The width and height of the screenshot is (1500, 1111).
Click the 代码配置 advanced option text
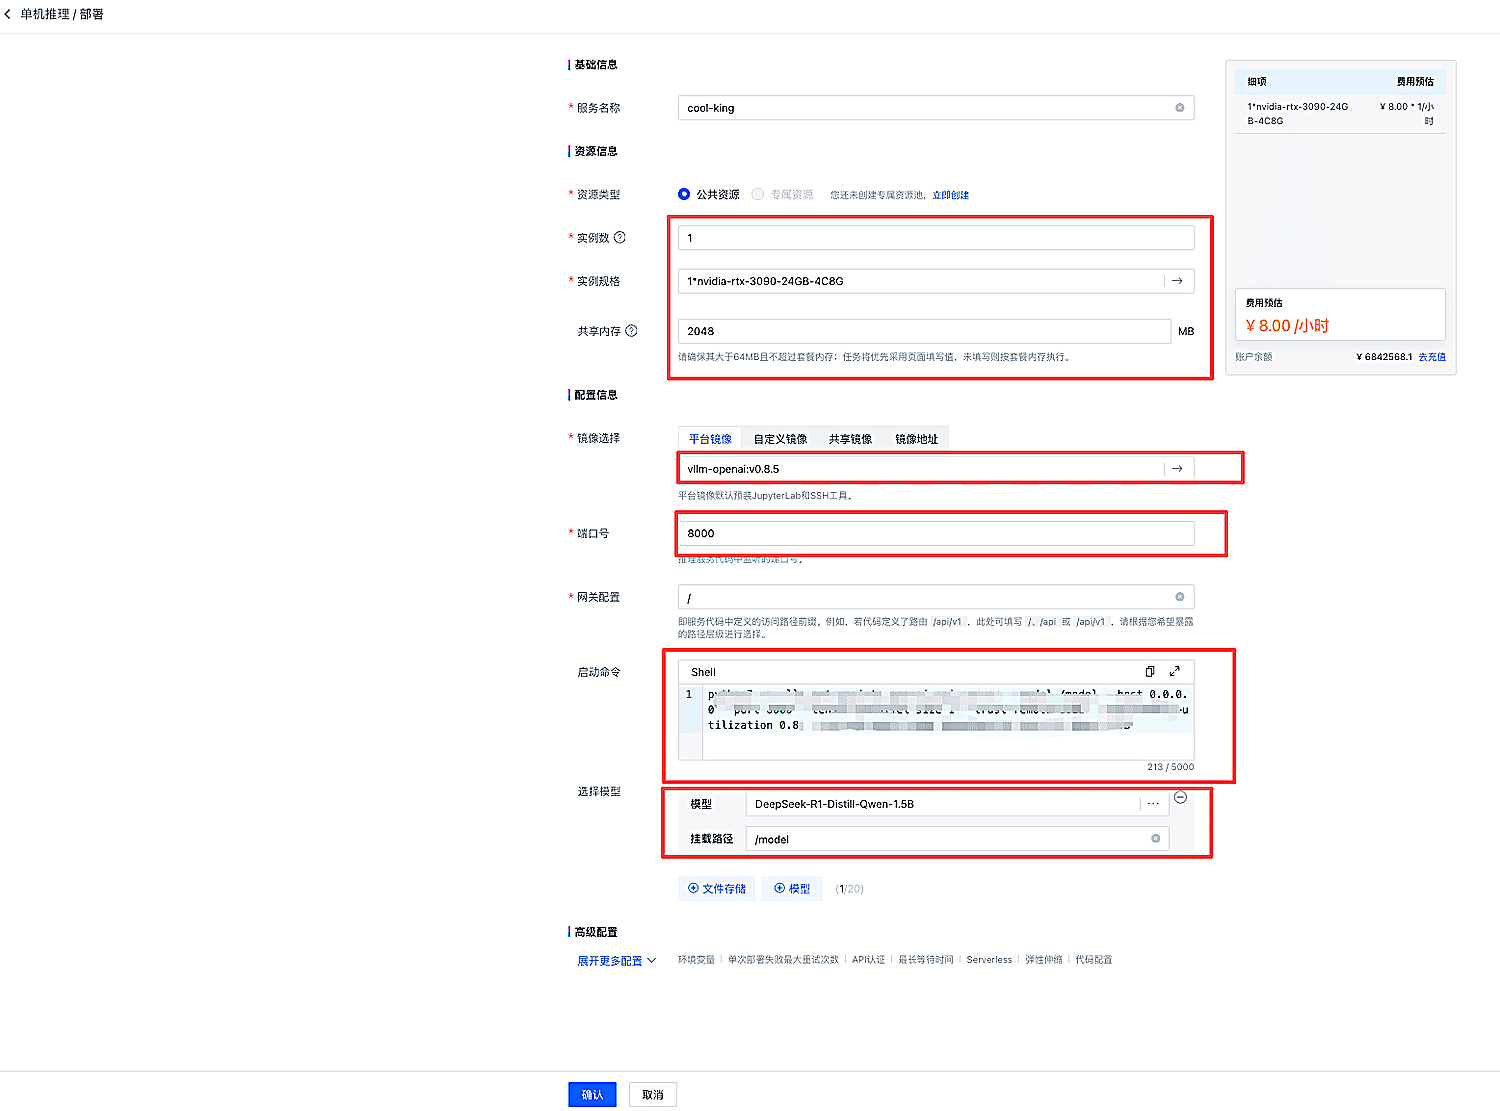point(1093,960)
